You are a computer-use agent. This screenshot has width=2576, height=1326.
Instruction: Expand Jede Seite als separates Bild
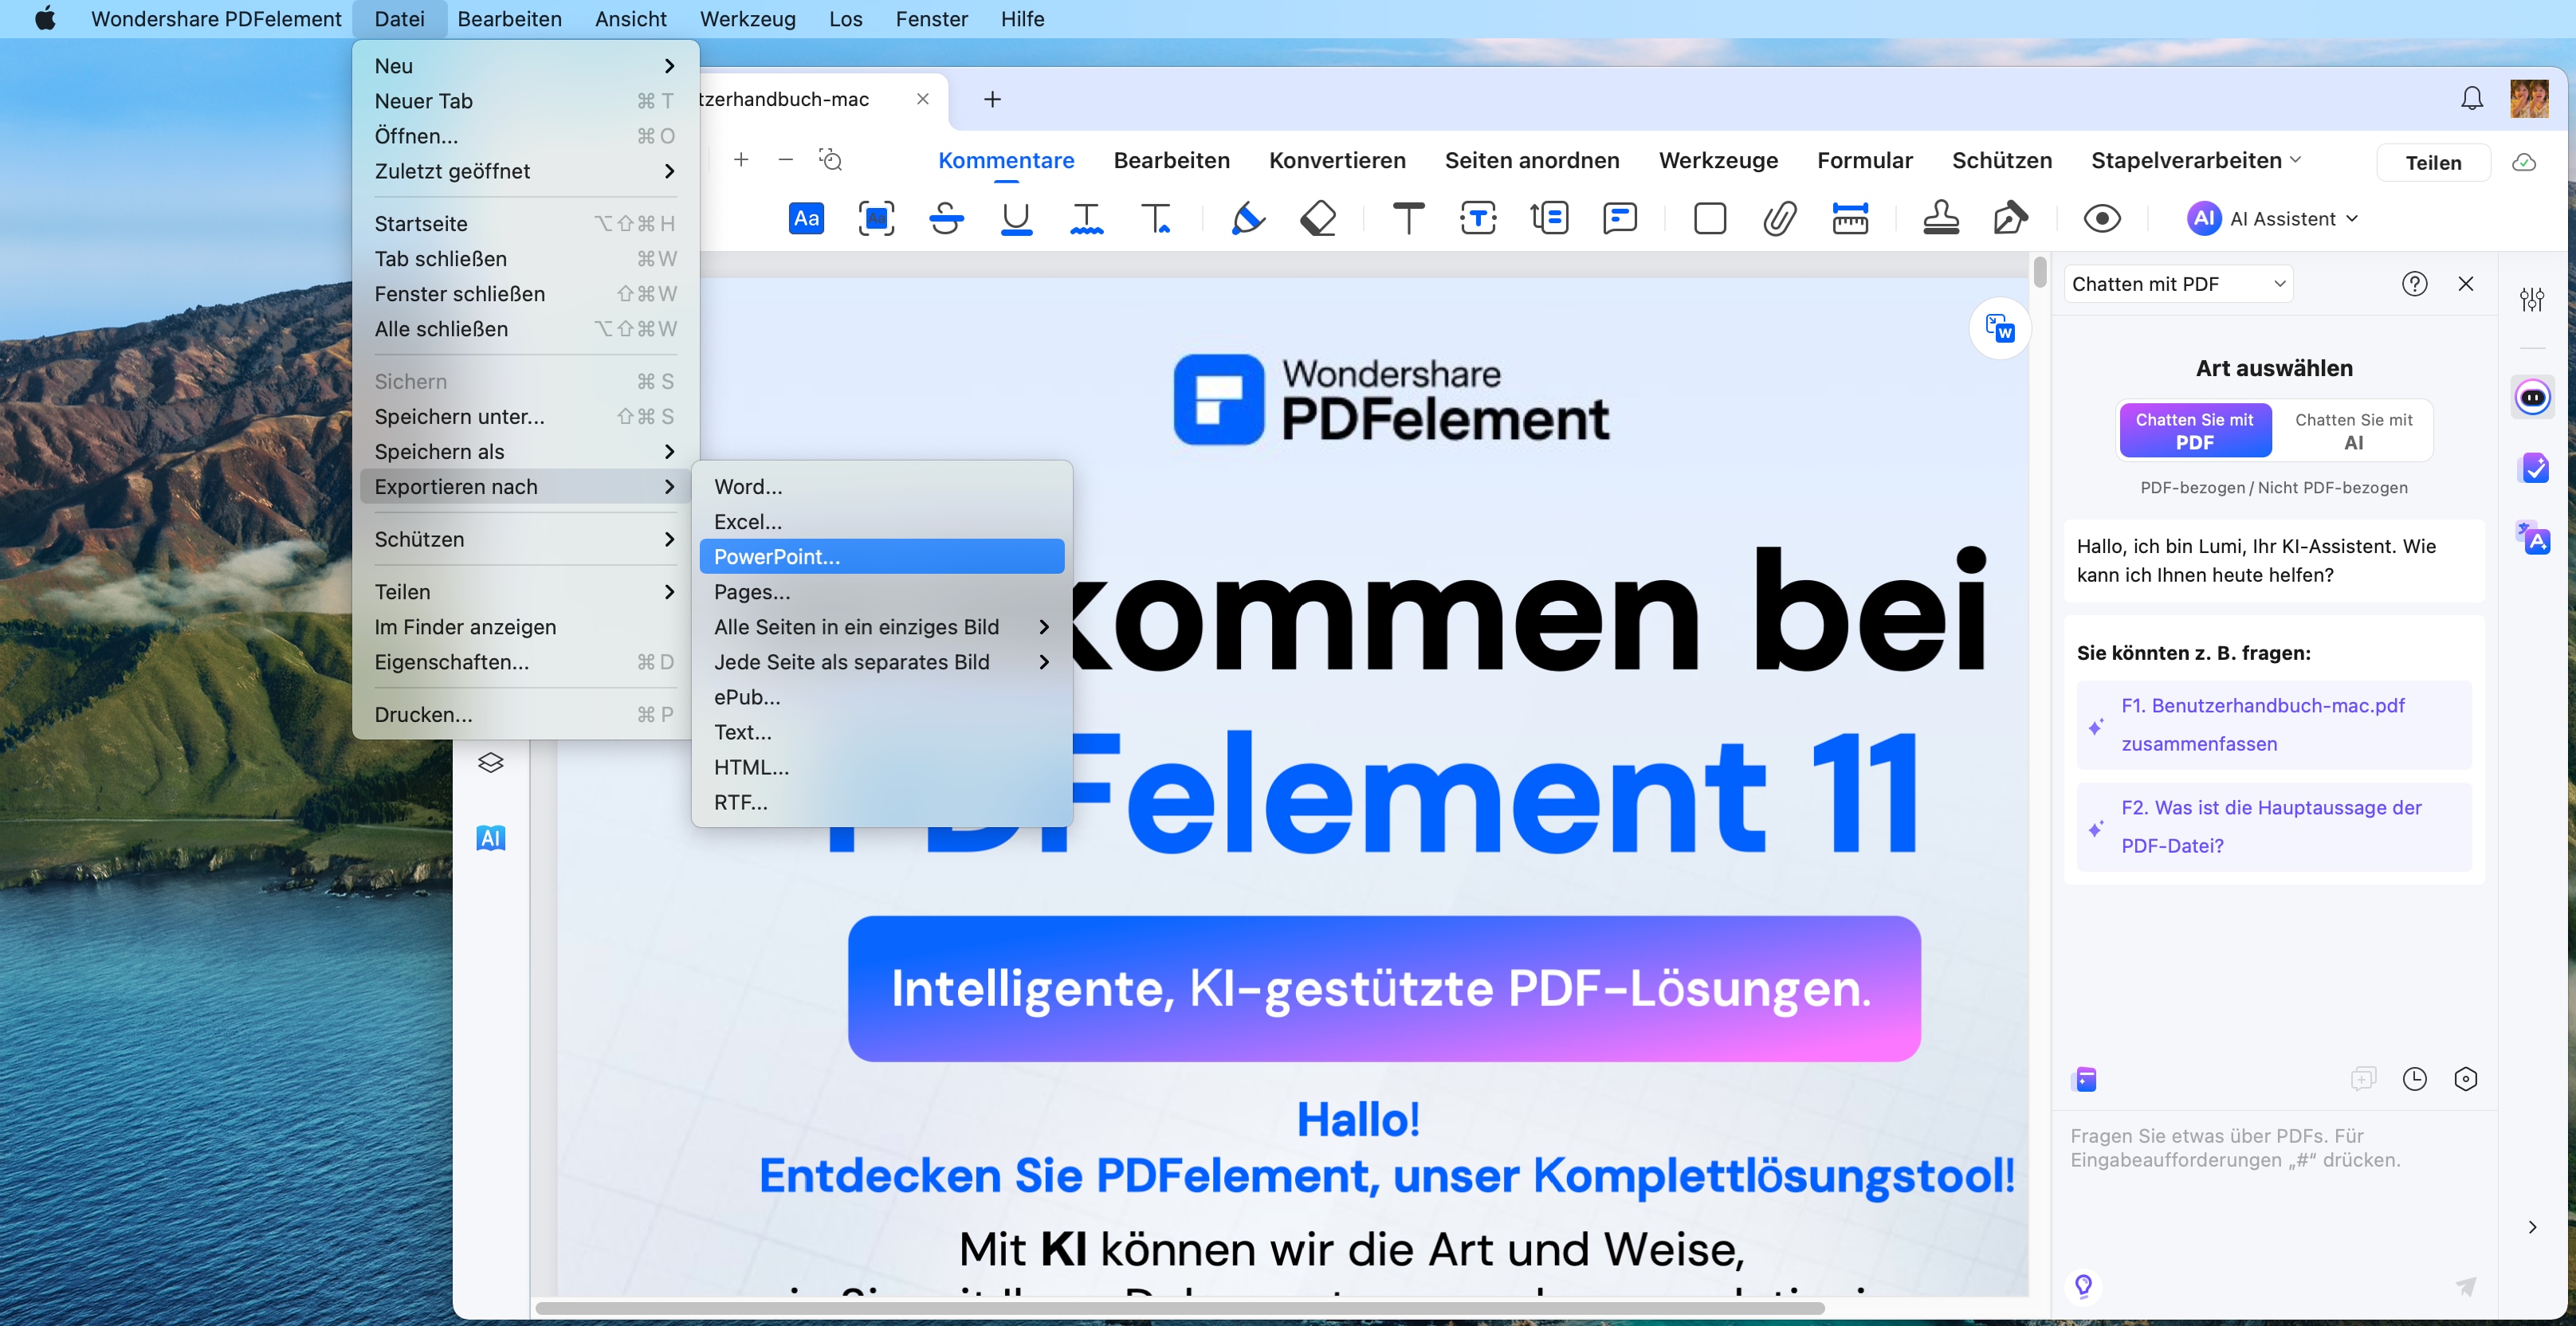[882, 662]
